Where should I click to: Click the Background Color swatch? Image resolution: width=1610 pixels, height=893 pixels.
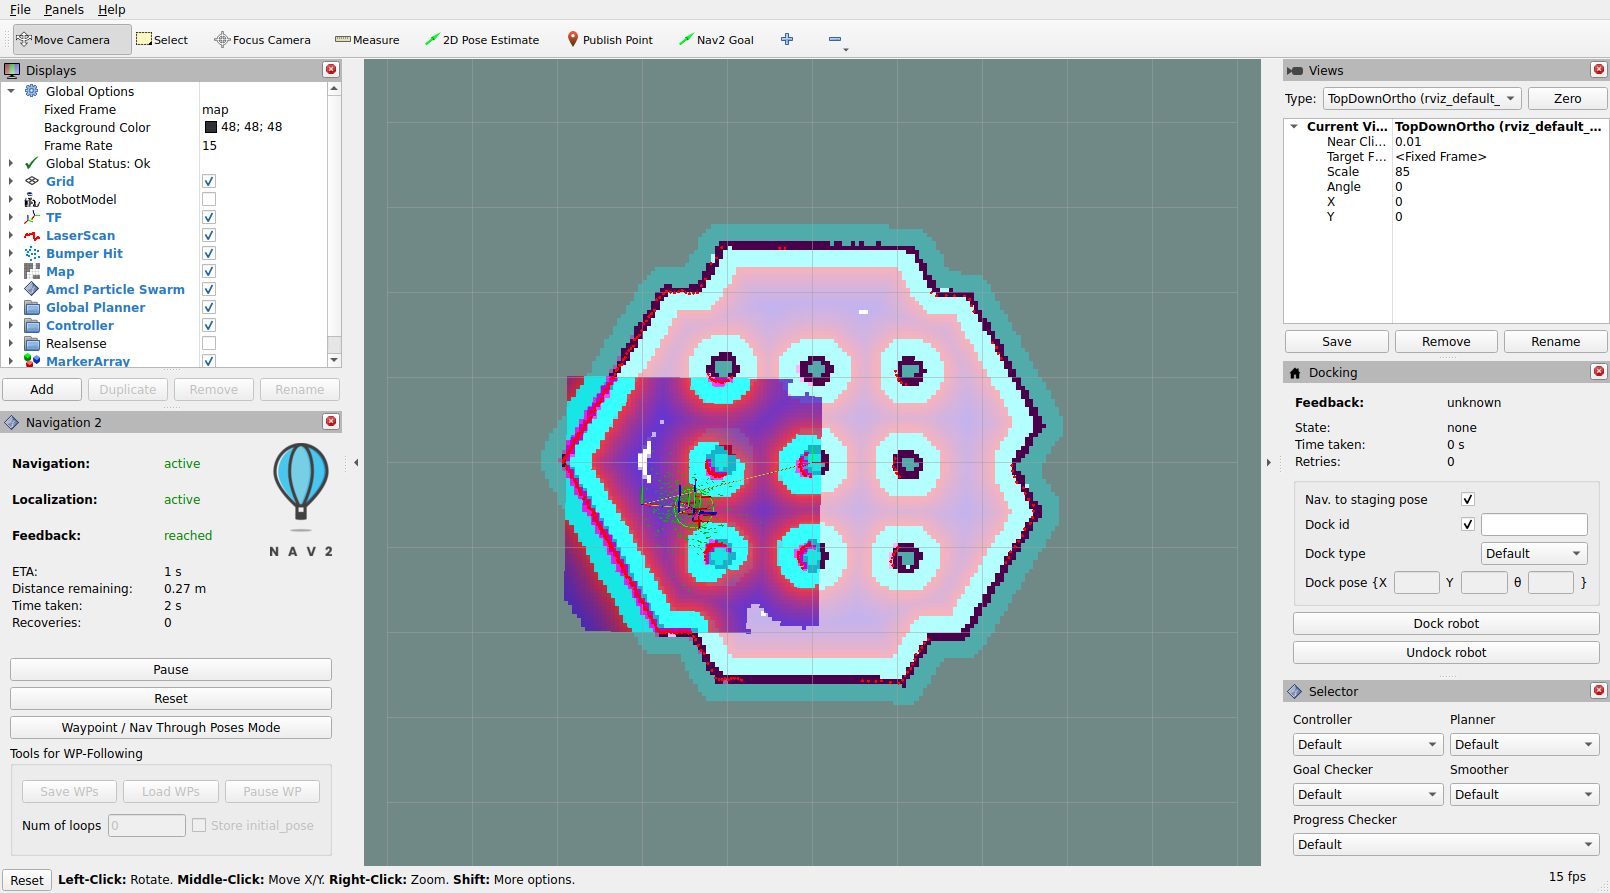coord(211,127)
